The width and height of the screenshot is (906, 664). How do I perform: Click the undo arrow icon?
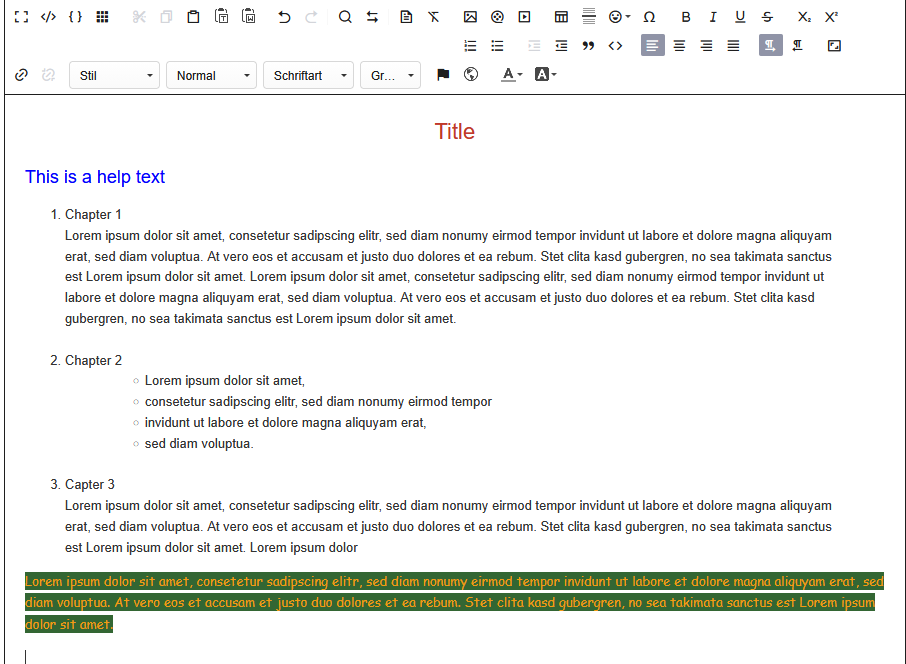[x=284, y=17]
